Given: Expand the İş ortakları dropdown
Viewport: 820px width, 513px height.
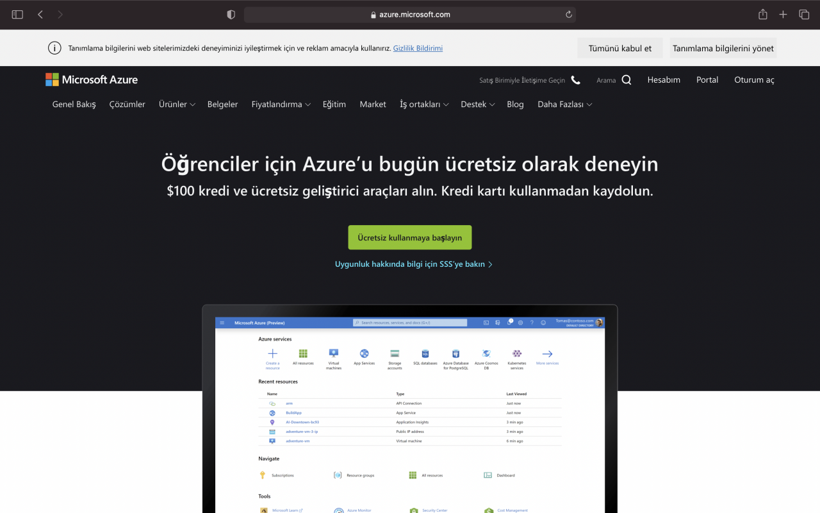Looking at the screenshot, I should (424, 104).
